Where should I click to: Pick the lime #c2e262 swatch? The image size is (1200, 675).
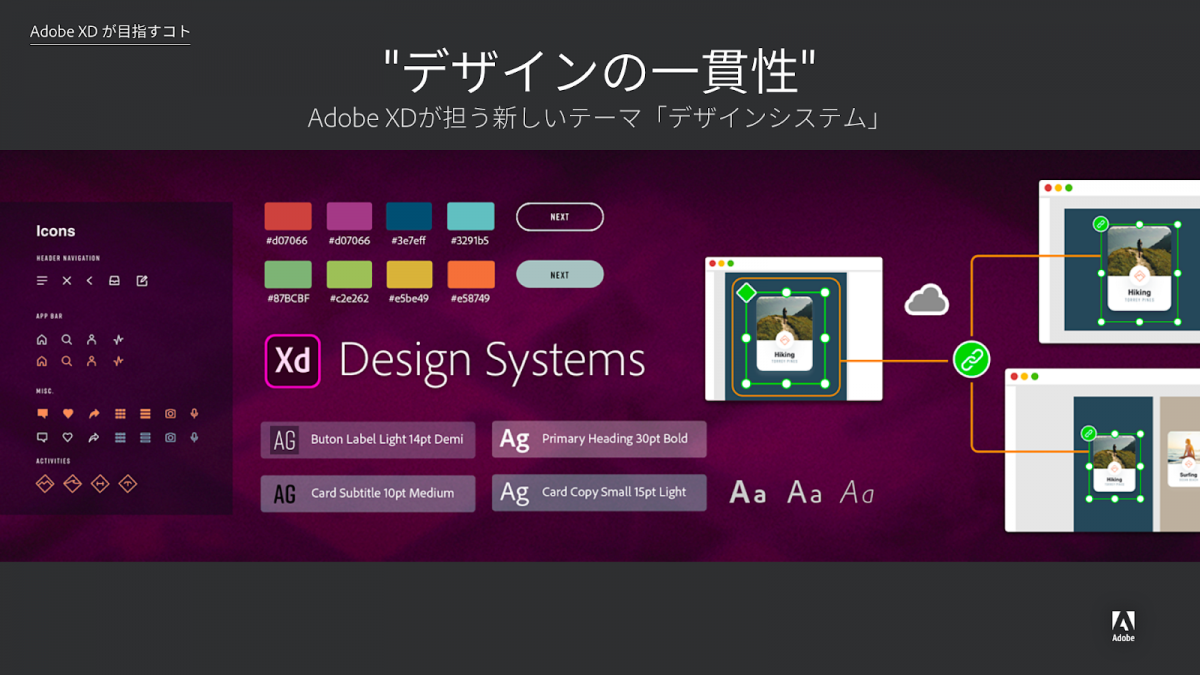click(349, 274)
